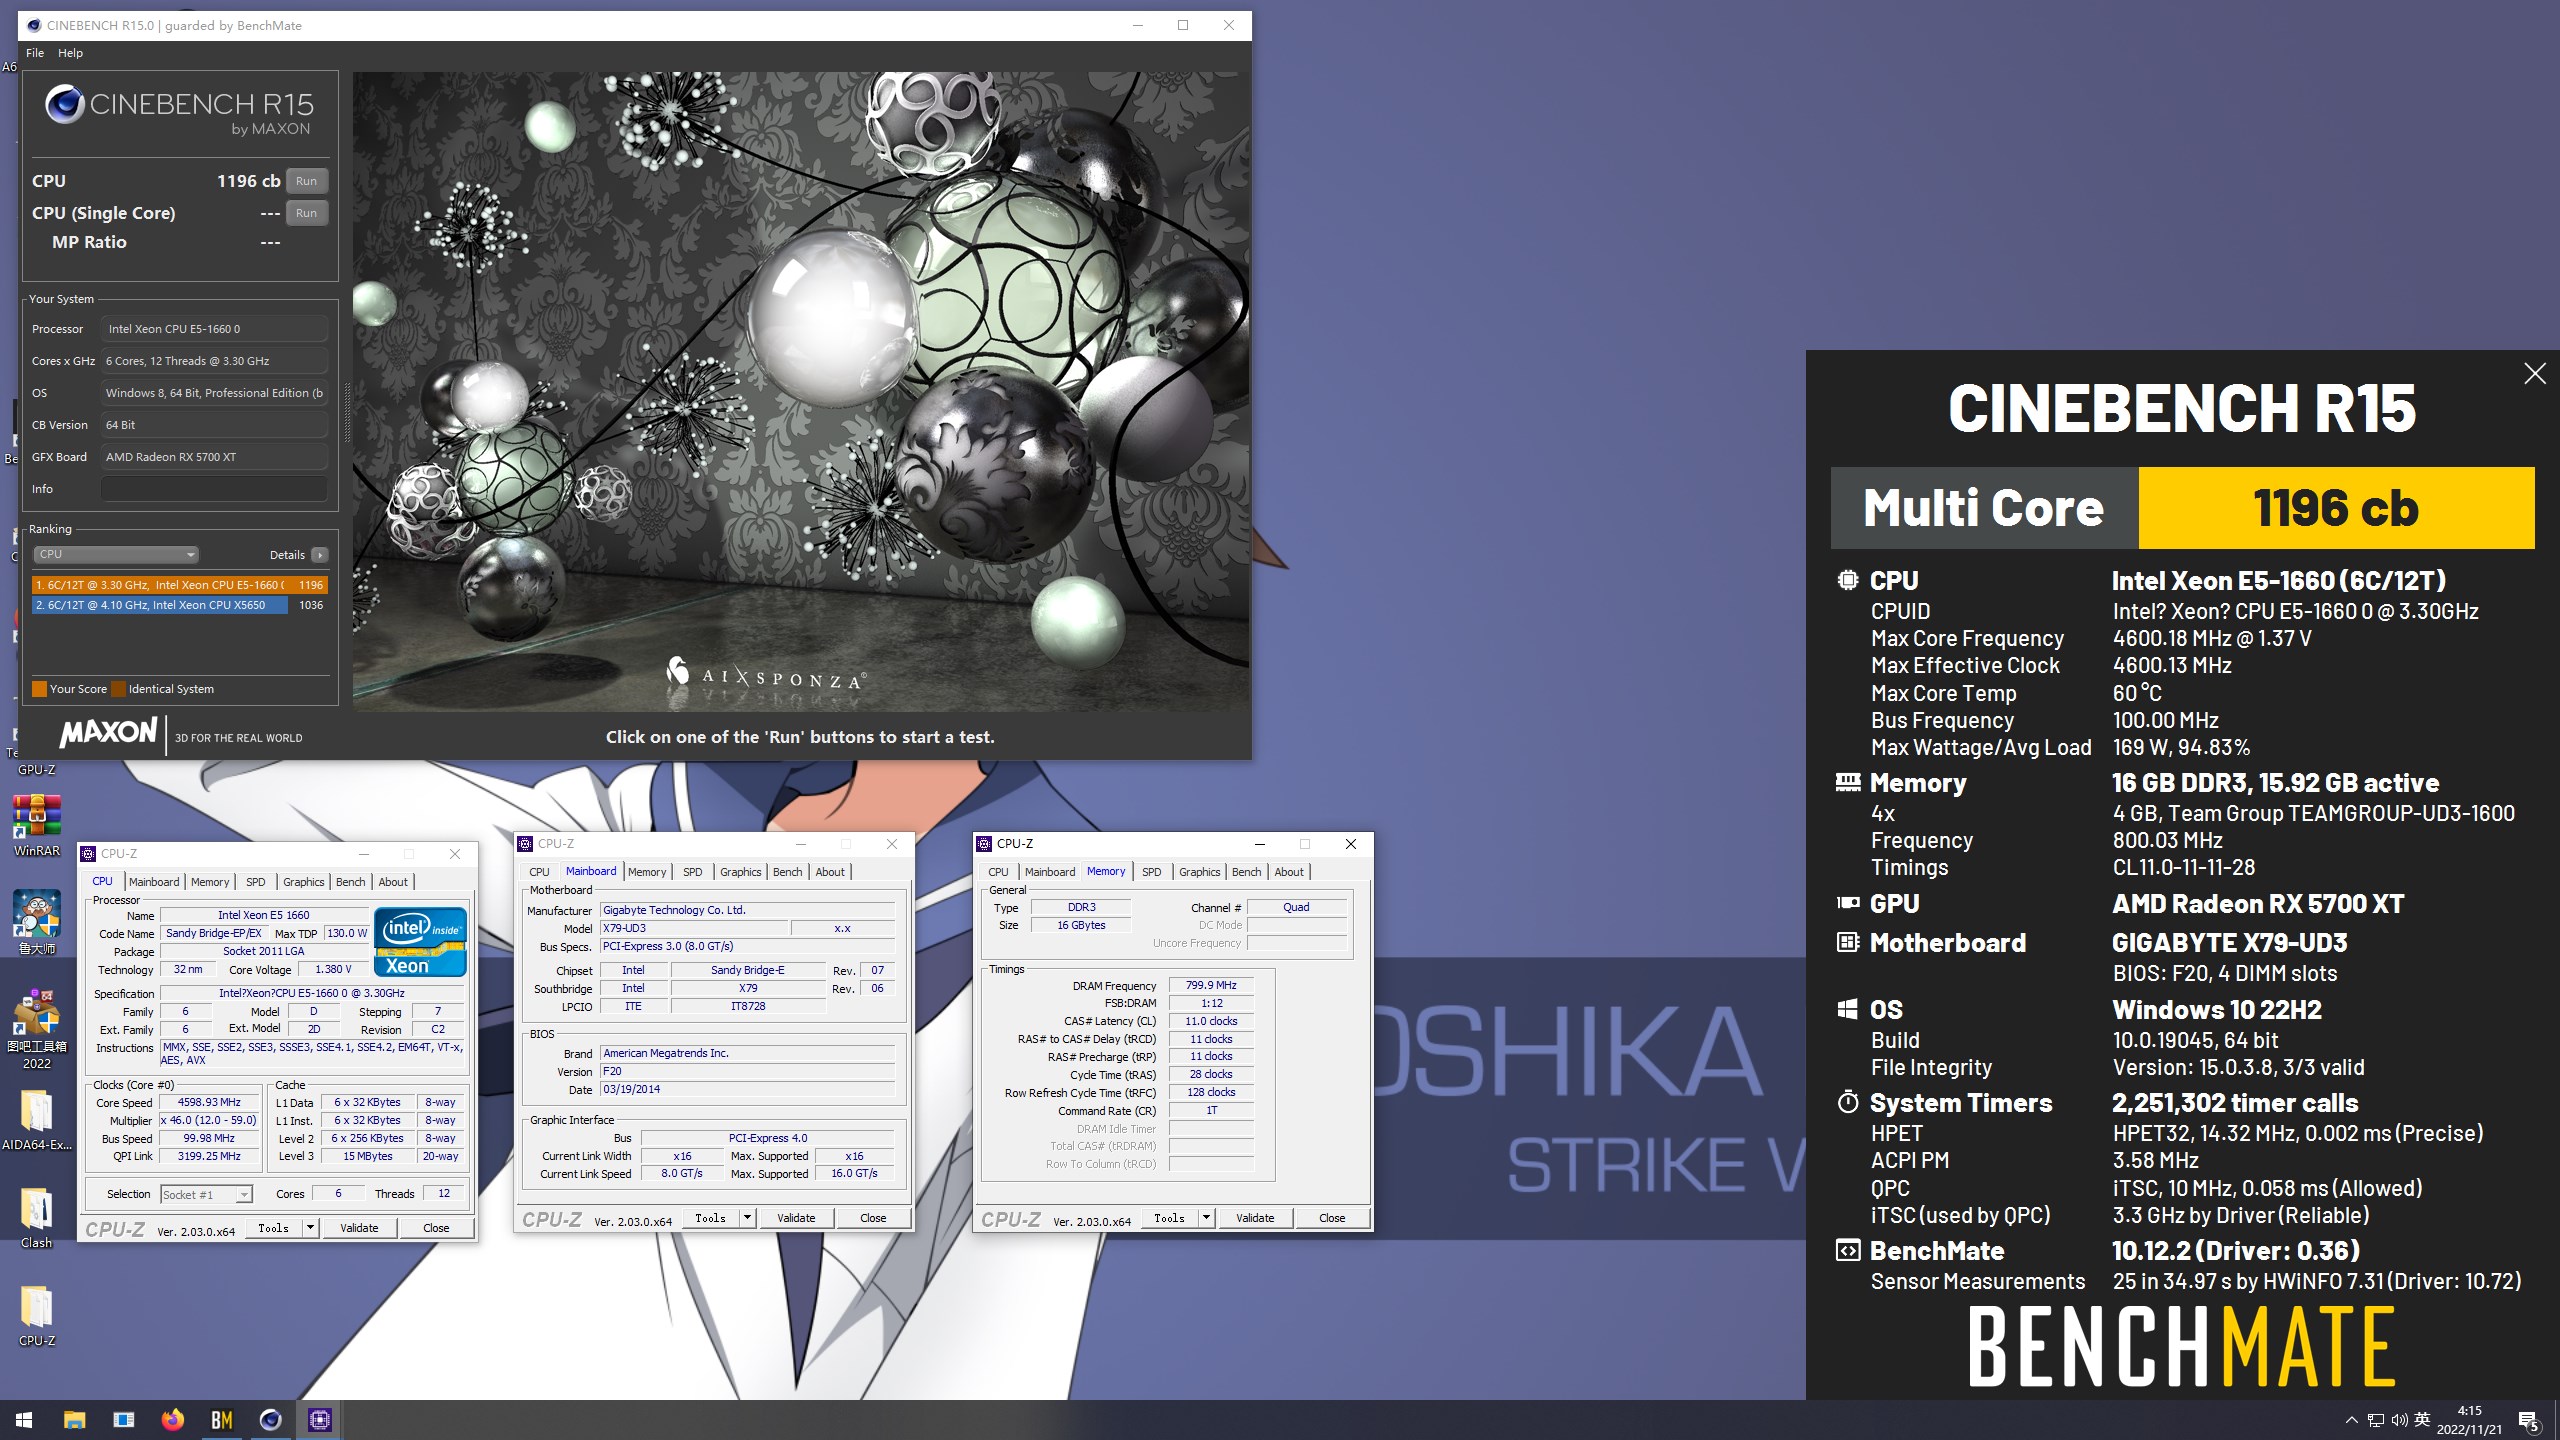Click Intel Xeon logo in CPU-Z
Viewport: 2560px width, 1440px height.
pyautogui.click(x=420, y=941)
